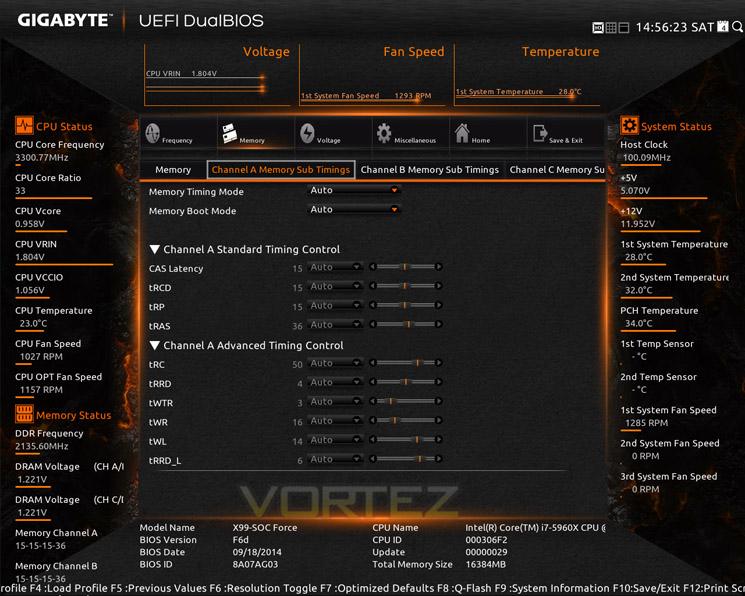Image resolution: width=745 pixels, height=596 pixels.
Task: Open the Frequency section icon
Action: (x=153, y=133)
